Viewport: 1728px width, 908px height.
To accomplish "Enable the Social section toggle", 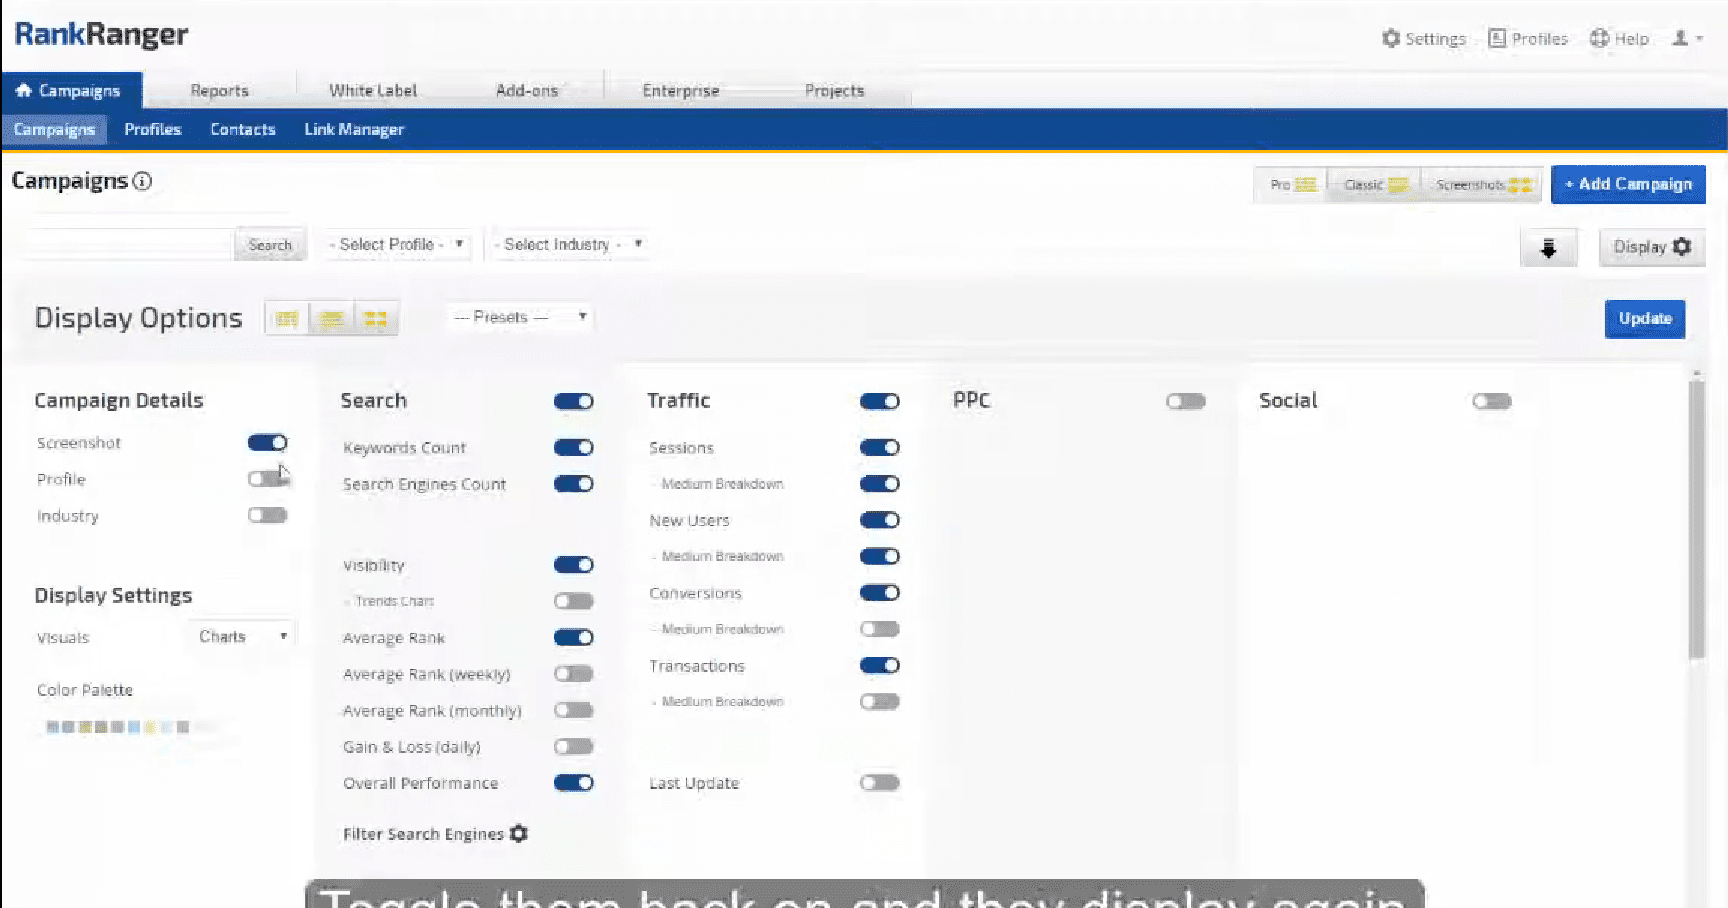I will [x=1491, y=401].
